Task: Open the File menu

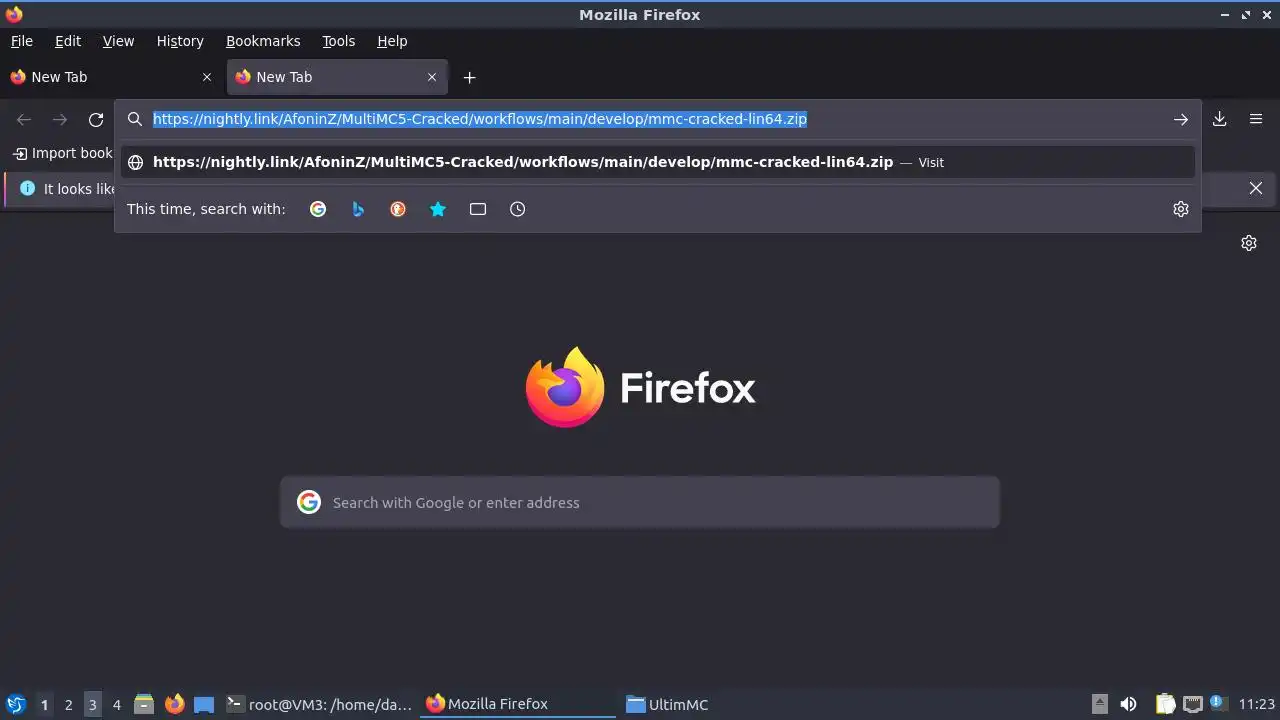Action: click(22, 41)
